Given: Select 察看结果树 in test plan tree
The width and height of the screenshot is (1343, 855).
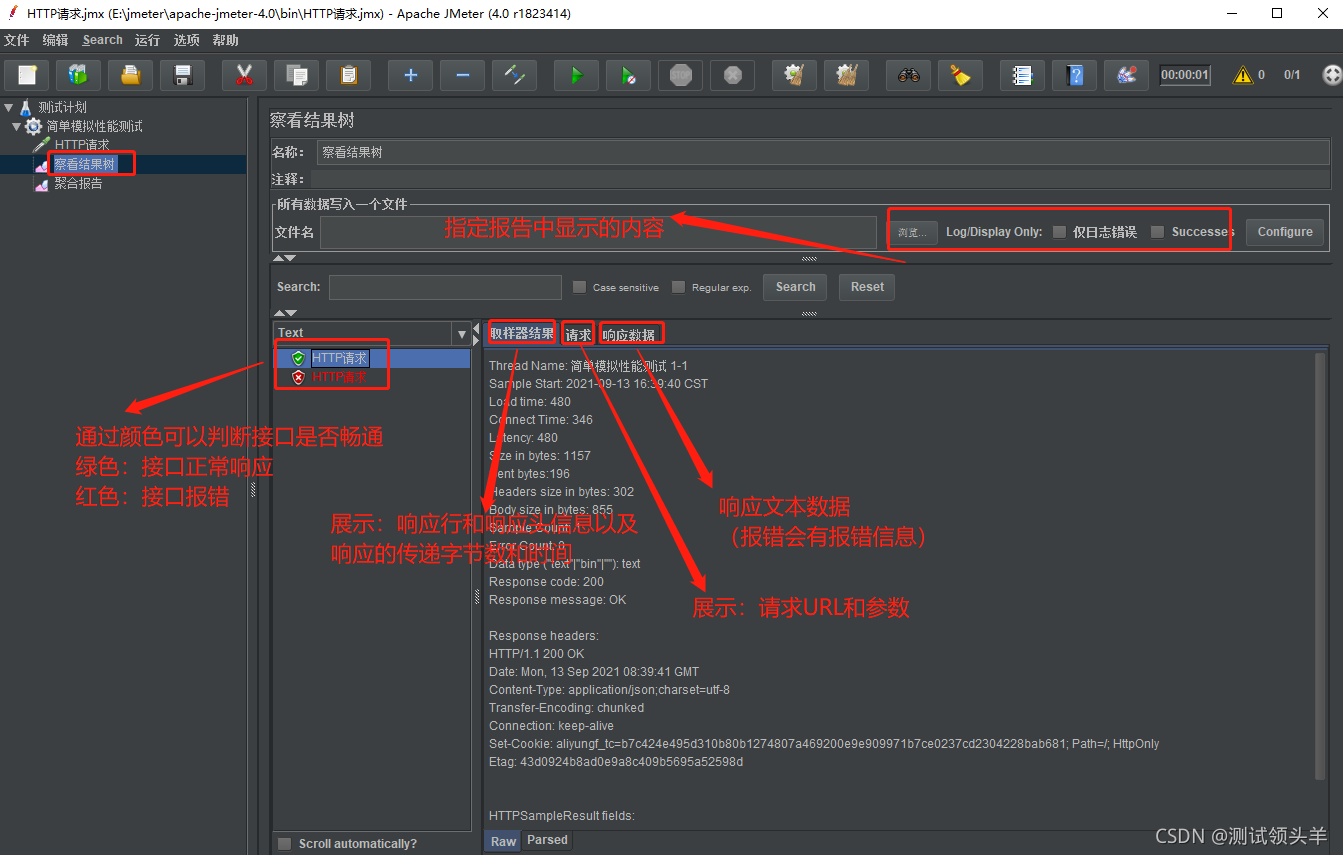Looking at the screenshot, I should click(x=84, y=164).
